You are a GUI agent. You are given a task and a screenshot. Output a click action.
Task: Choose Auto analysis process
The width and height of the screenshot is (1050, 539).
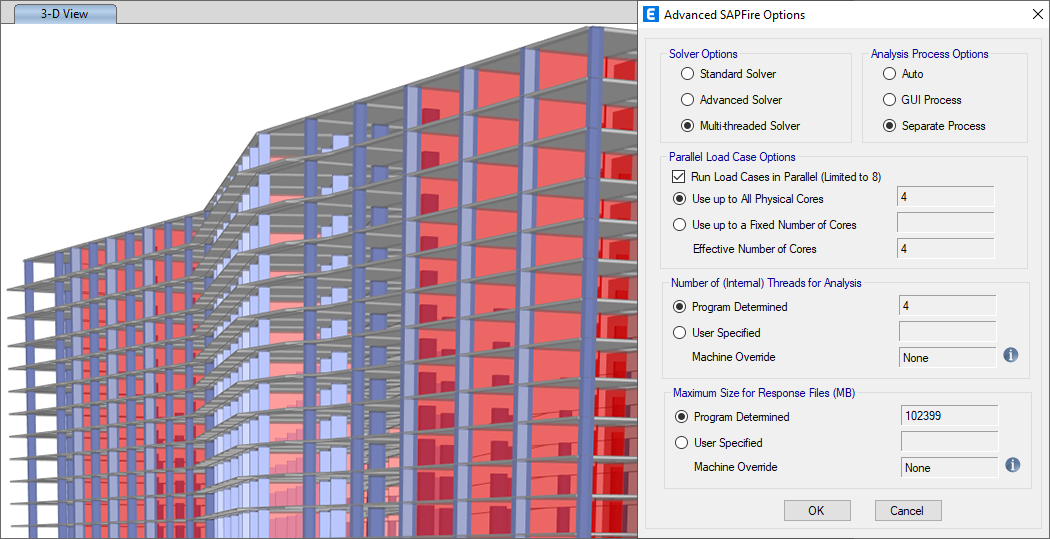coord(903,74)
